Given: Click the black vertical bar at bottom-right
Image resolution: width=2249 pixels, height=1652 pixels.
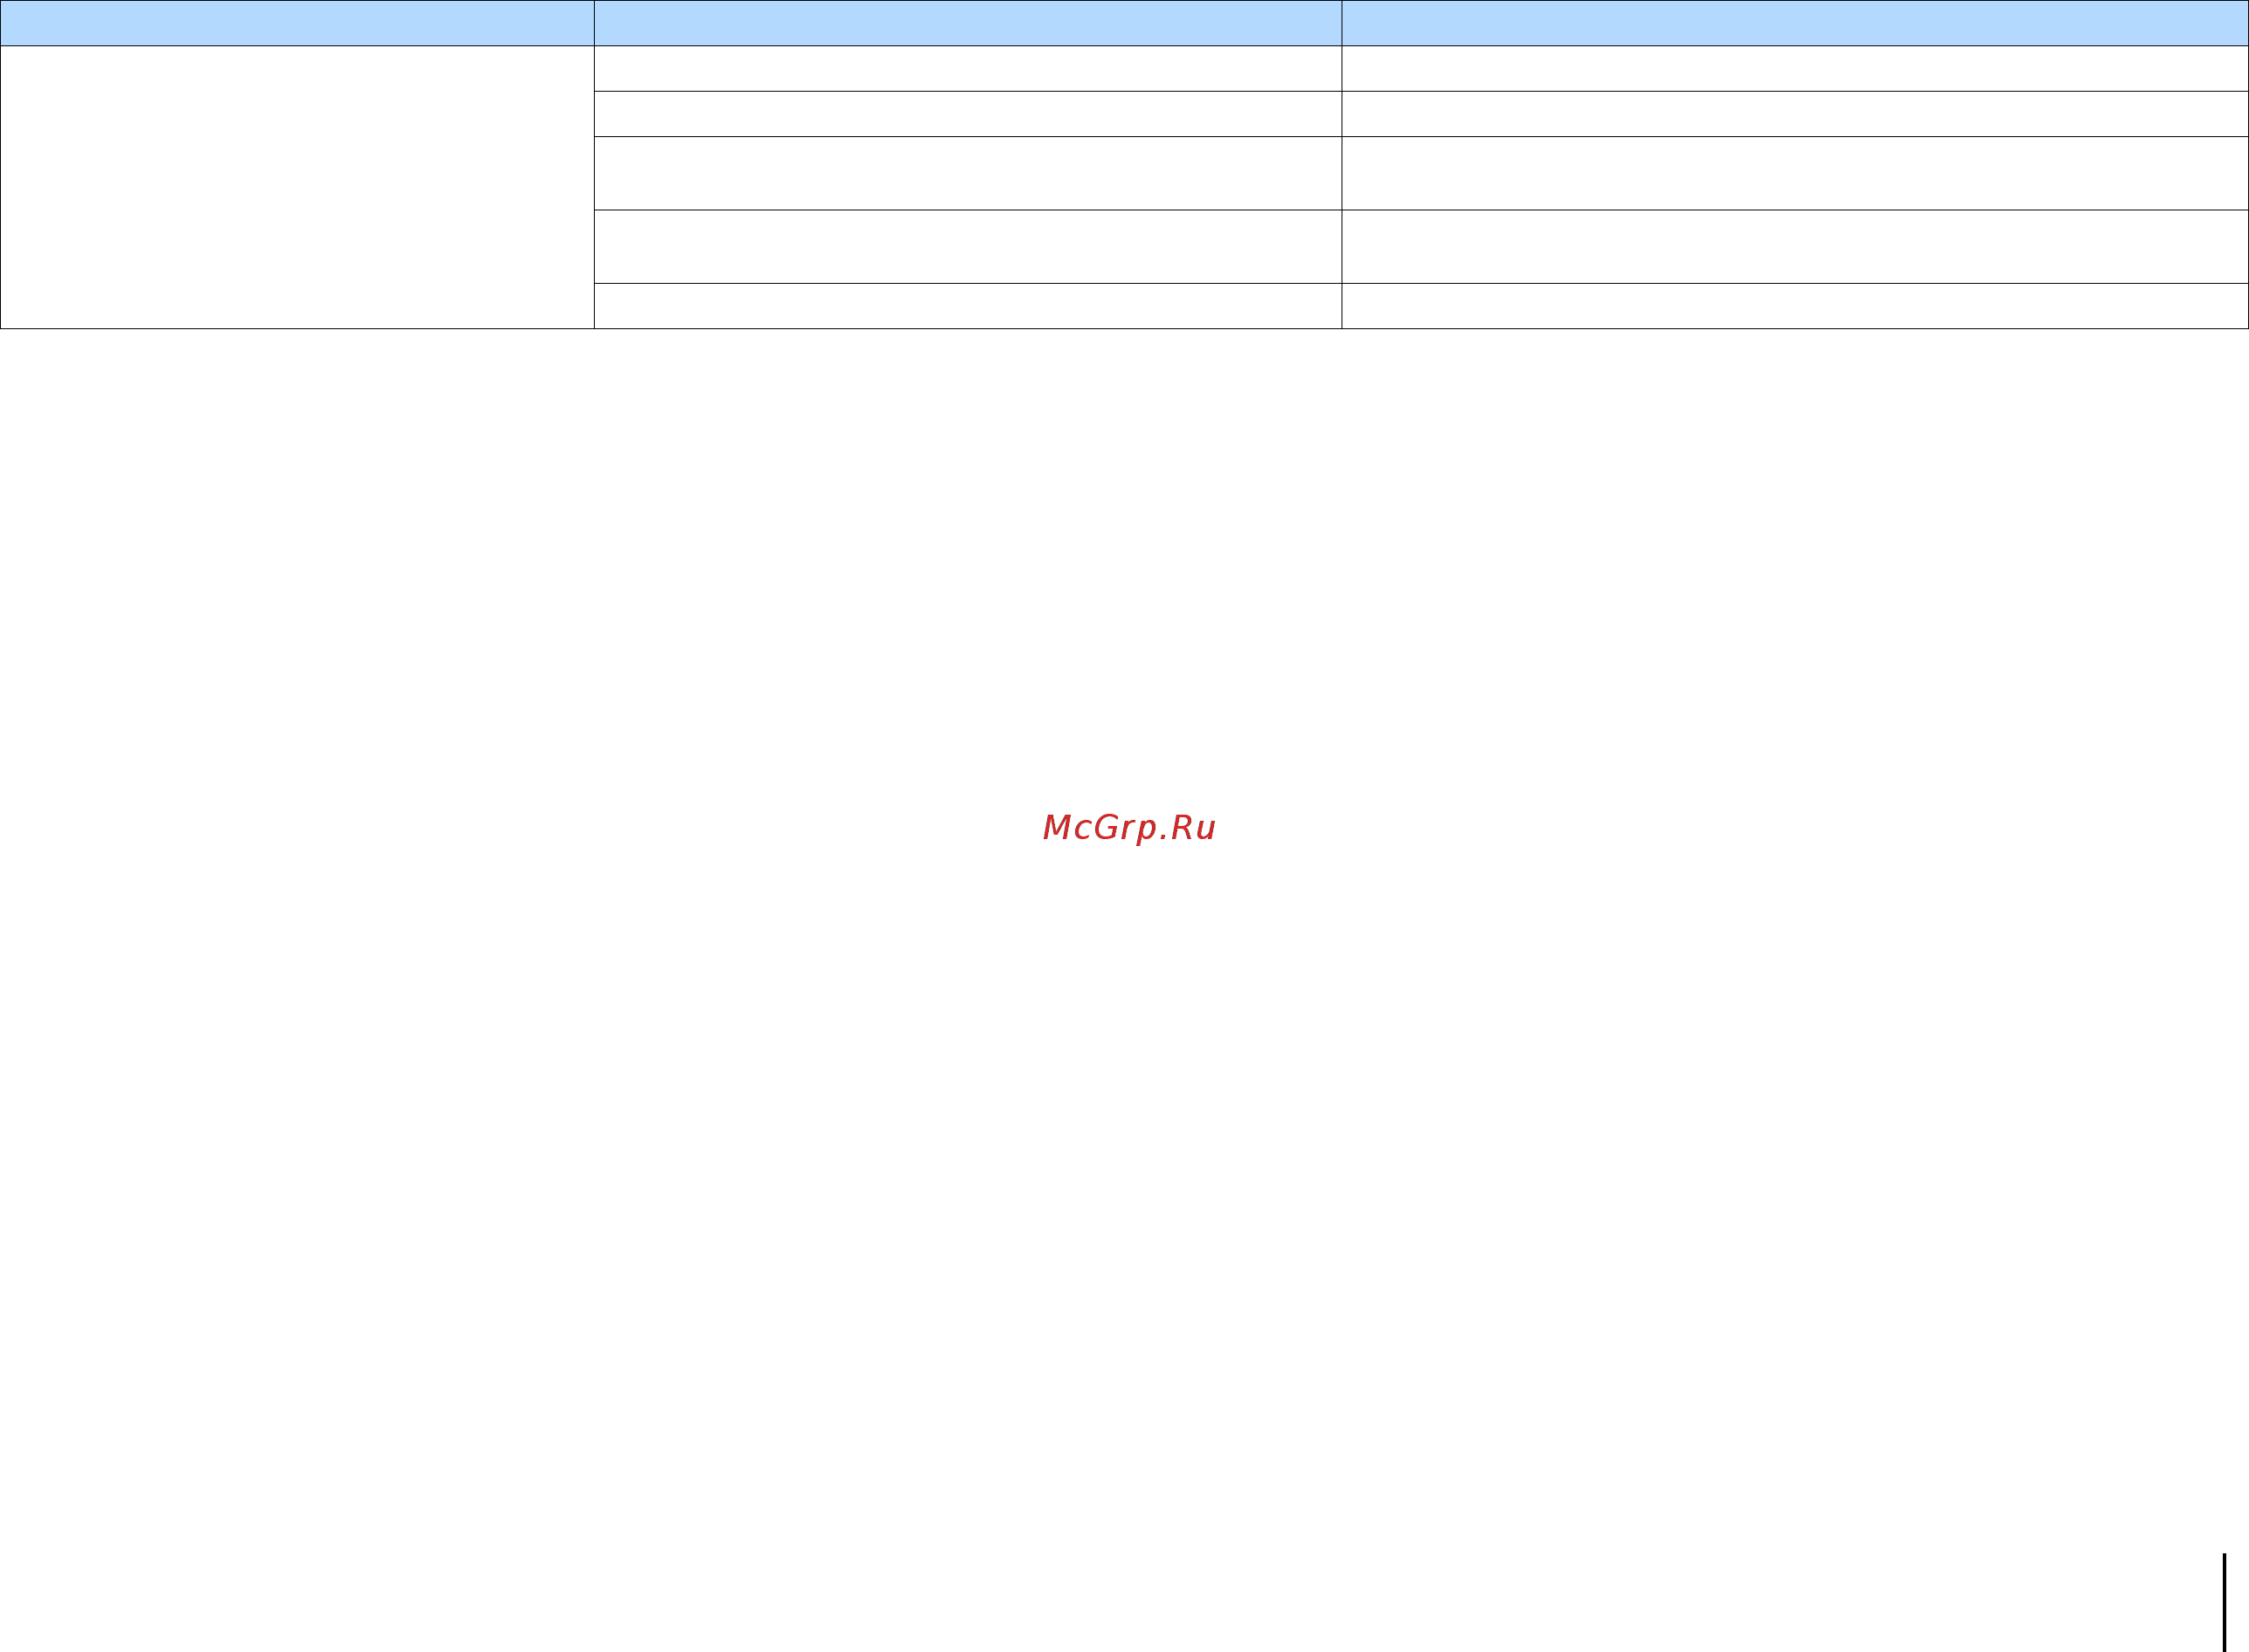Looking at the screenshot, I should coord(2224,1602).
